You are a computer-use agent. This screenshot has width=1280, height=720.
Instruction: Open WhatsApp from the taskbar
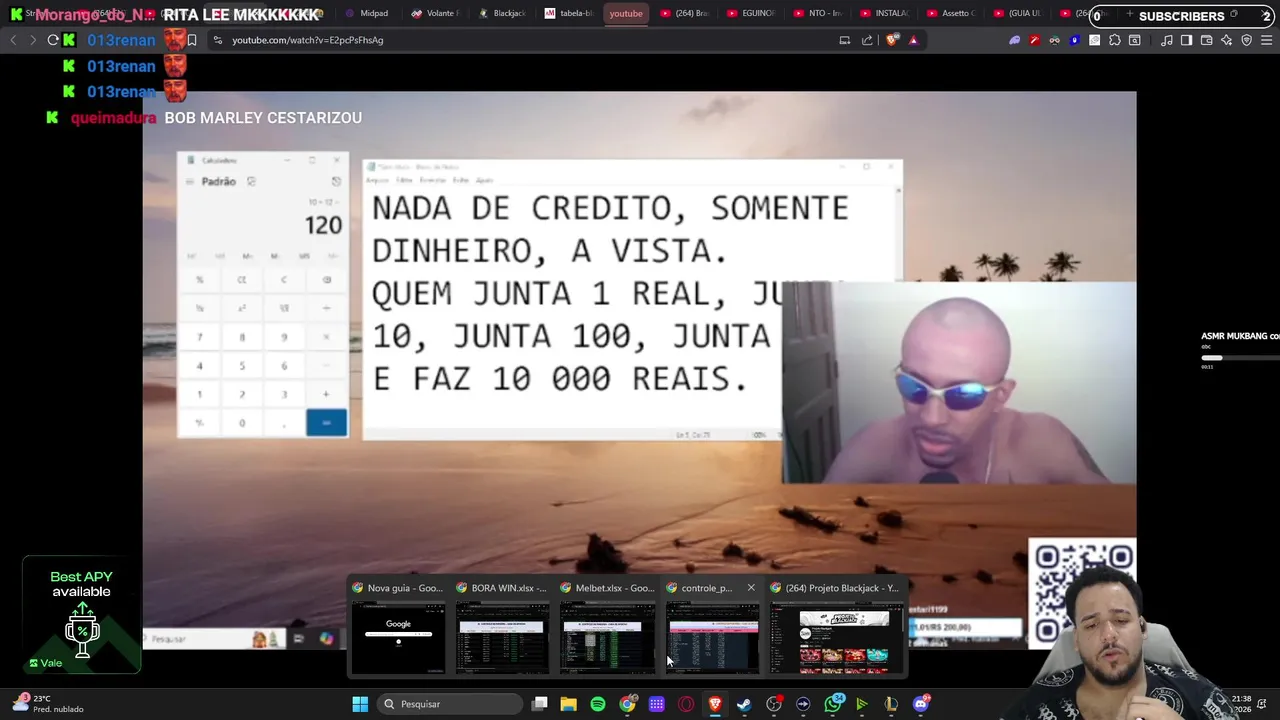coord(833,704)
